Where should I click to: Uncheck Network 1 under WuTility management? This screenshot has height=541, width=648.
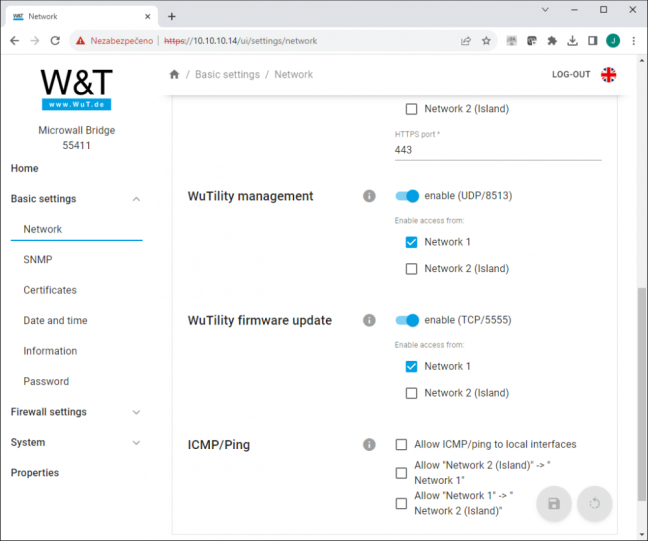pos(411,242)
